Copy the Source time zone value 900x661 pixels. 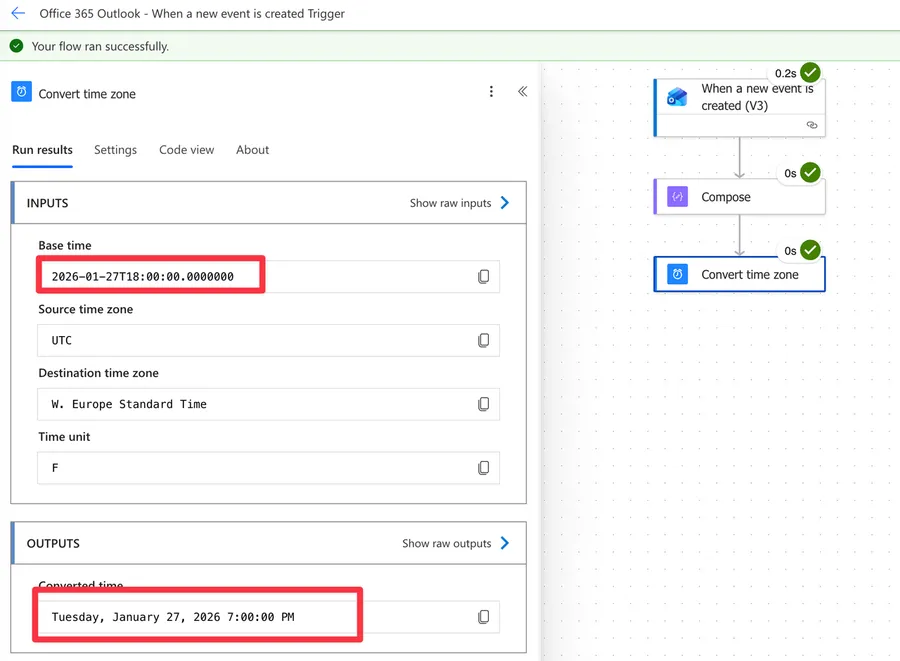483,341
